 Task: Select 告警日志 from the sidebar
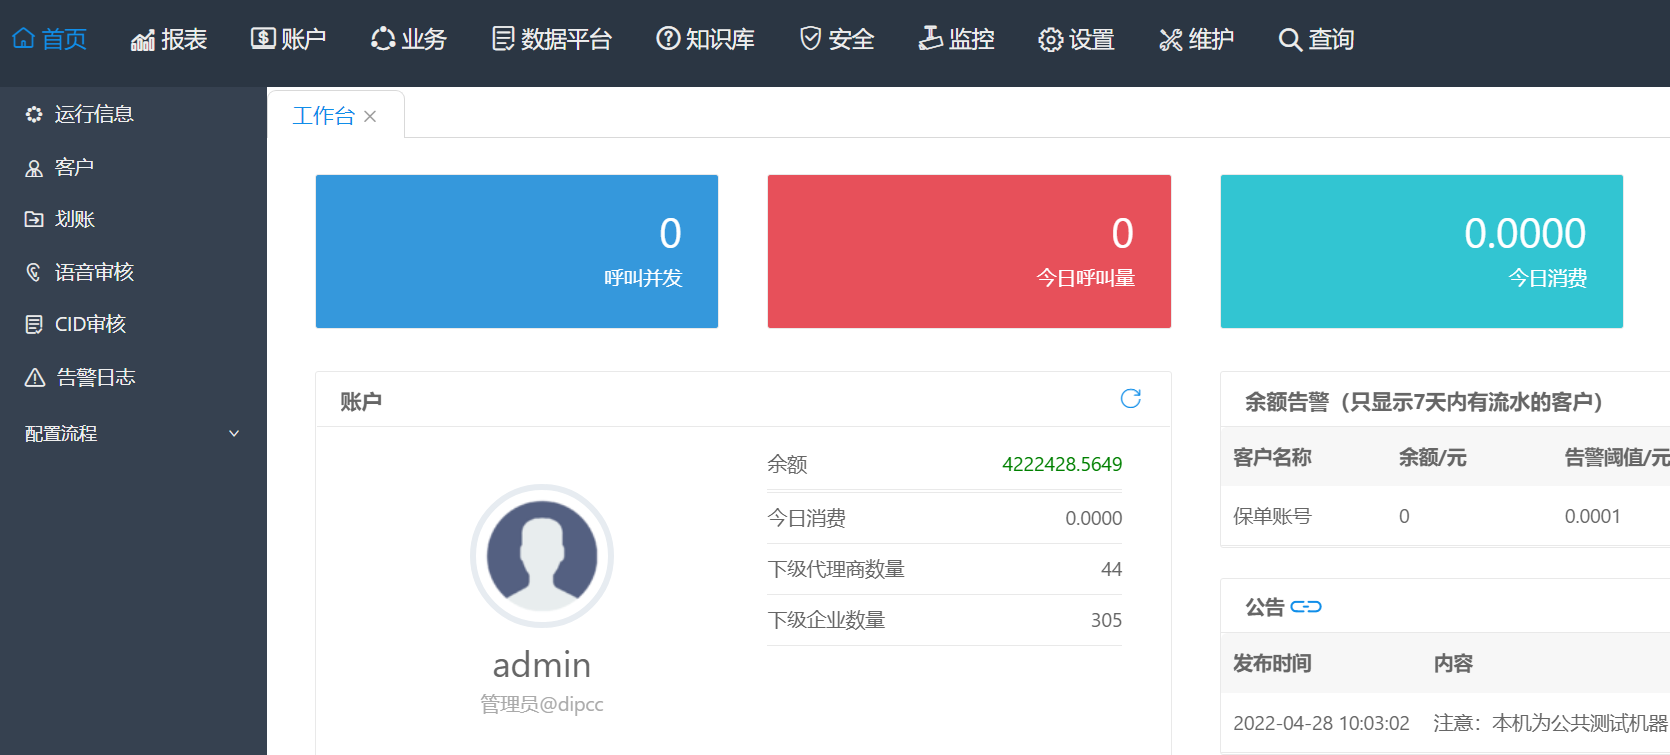click(x=95, y=377)
